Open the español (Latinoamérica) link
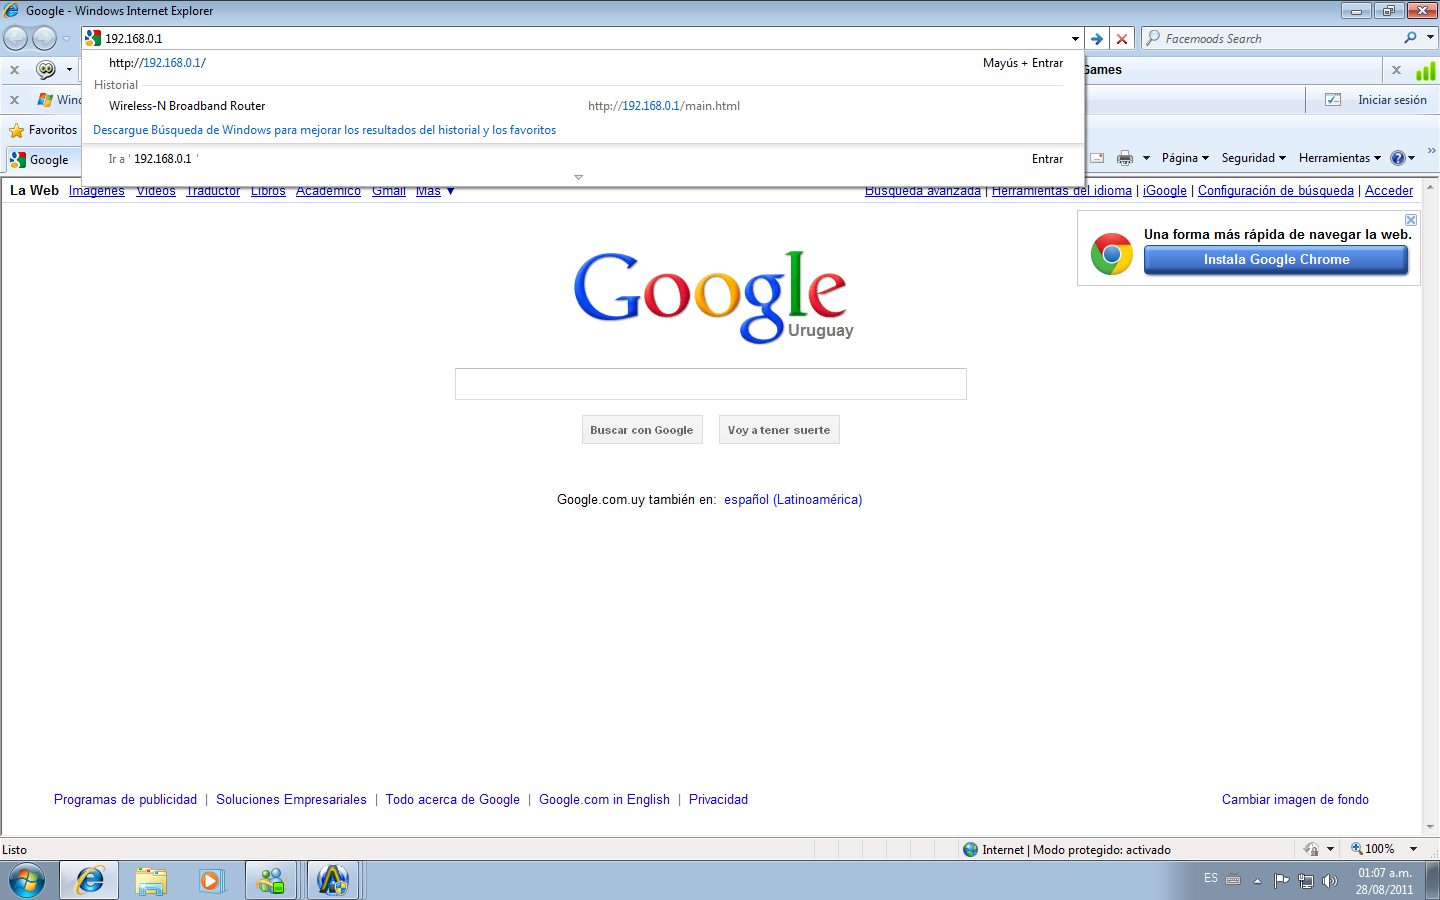This screenshot has height=900, width=1440. [793, 500]
